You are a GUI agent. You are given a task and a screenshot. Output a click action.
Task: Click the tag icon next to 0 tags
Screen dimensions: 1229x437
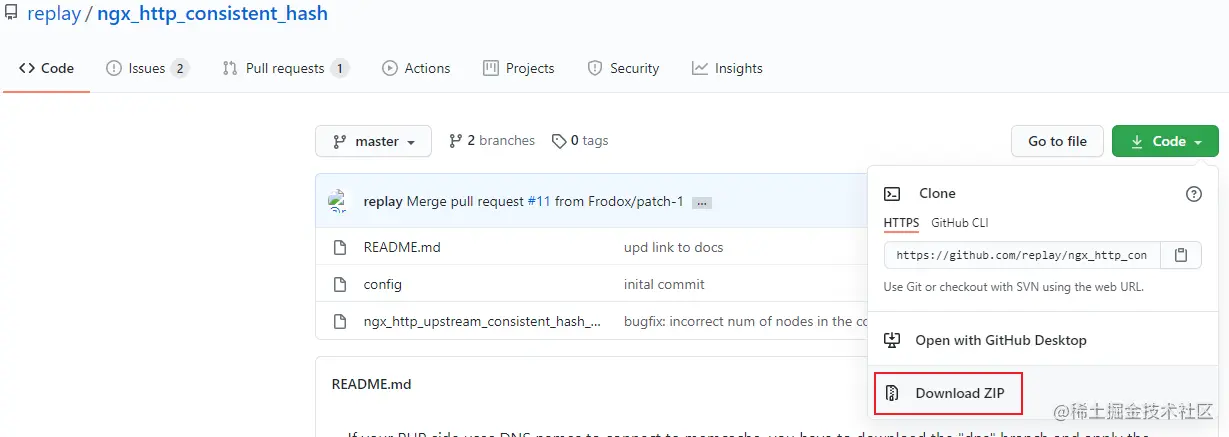tap(559, 141)
